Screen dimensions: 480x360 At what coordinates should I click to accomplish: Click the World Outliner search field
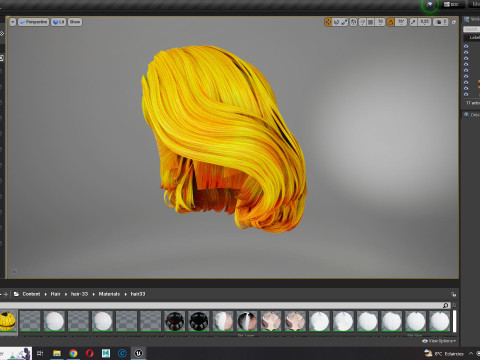[472, 29]
